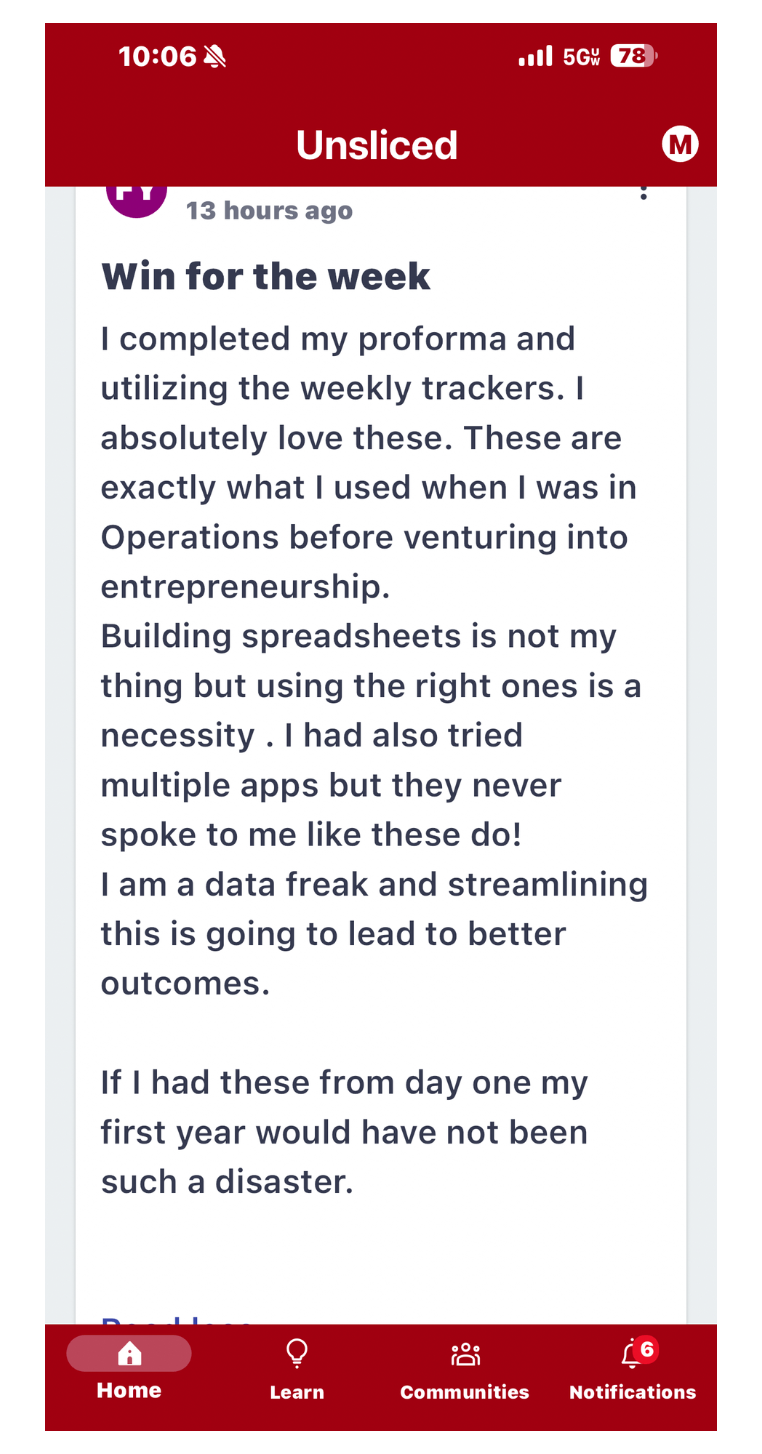Viewport: 762px width, 1454px height.
Task: Click the "13 hours ago" timestamp
Action: tap(269, 211)
